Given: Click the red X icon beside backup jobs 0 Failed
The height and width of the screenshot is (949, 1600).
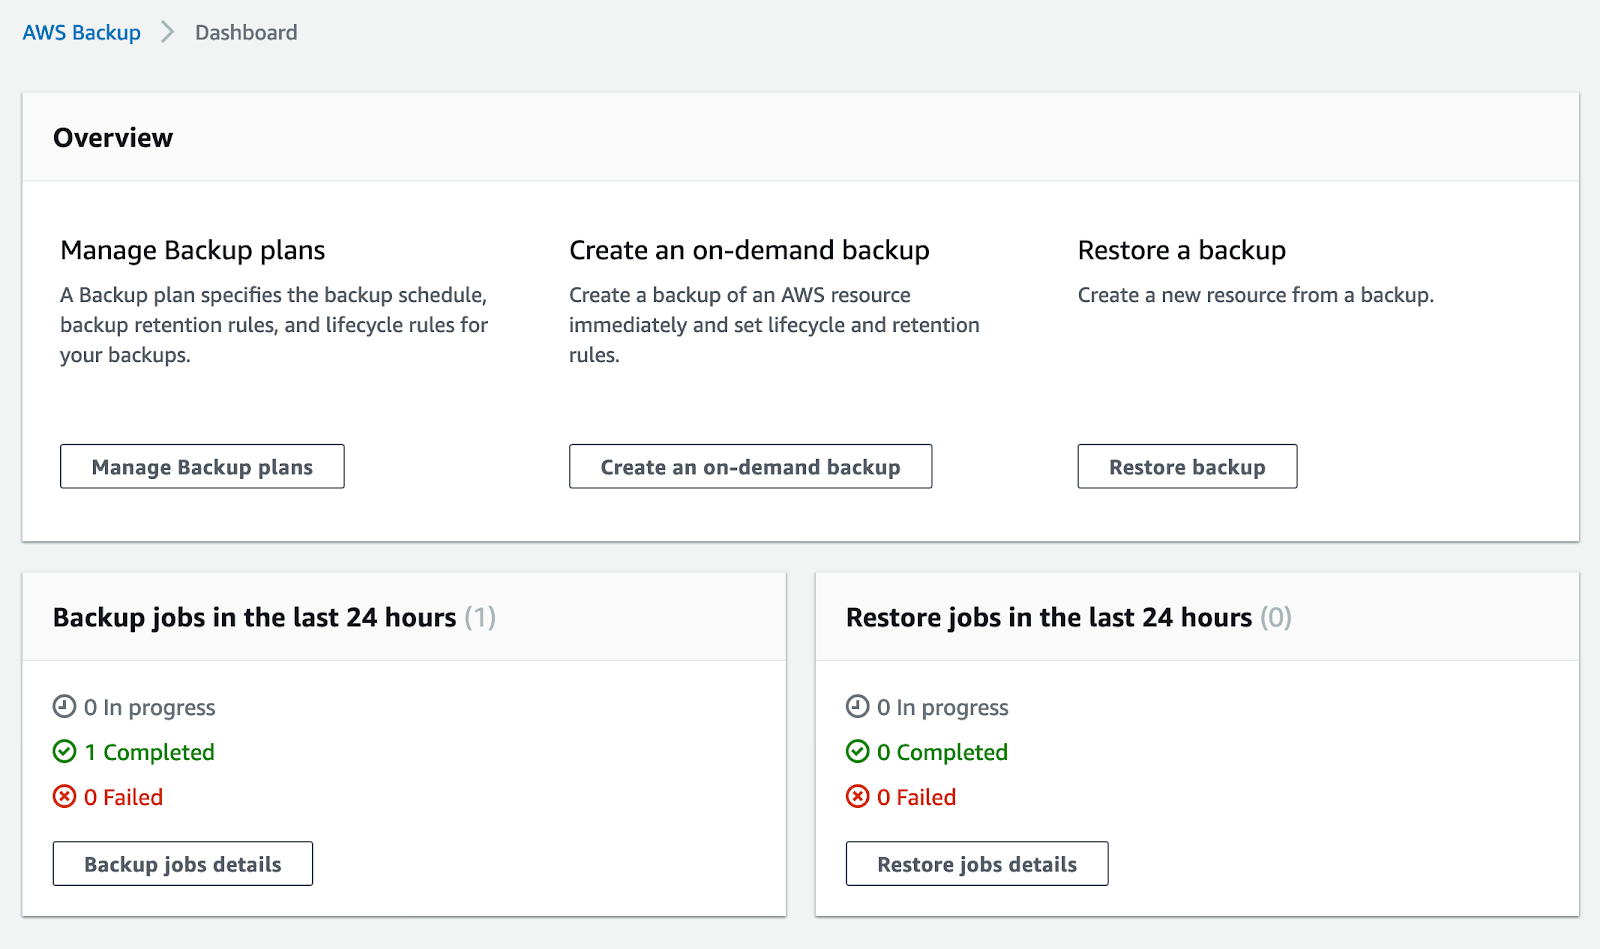Looking at the screenshot, I should [64, 797].
